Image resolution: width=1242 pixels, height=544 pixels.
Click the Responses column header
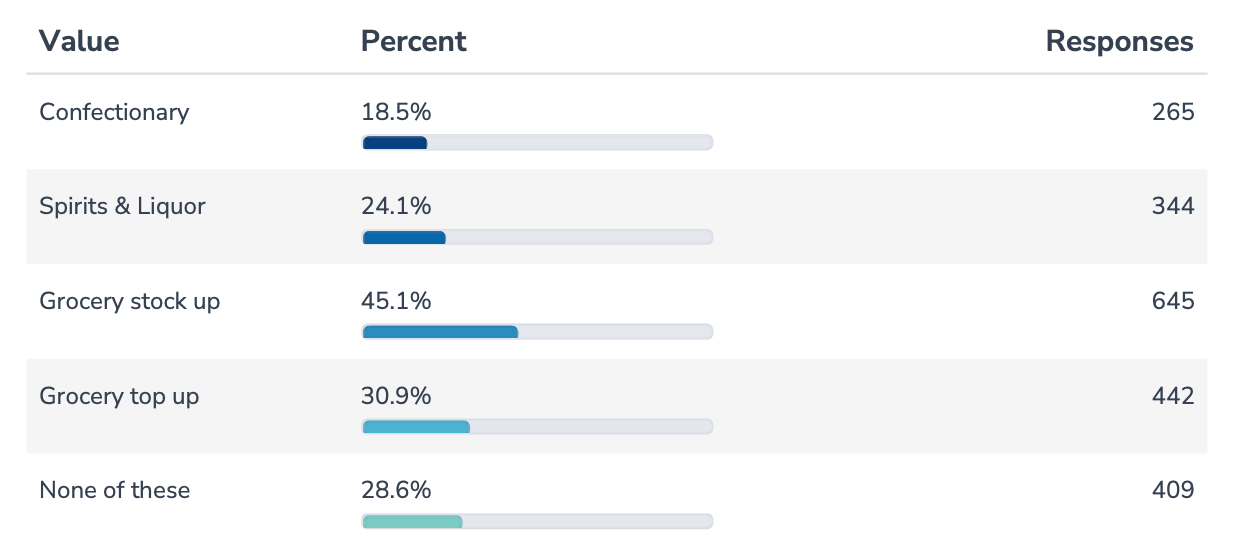click(1119, 41)
